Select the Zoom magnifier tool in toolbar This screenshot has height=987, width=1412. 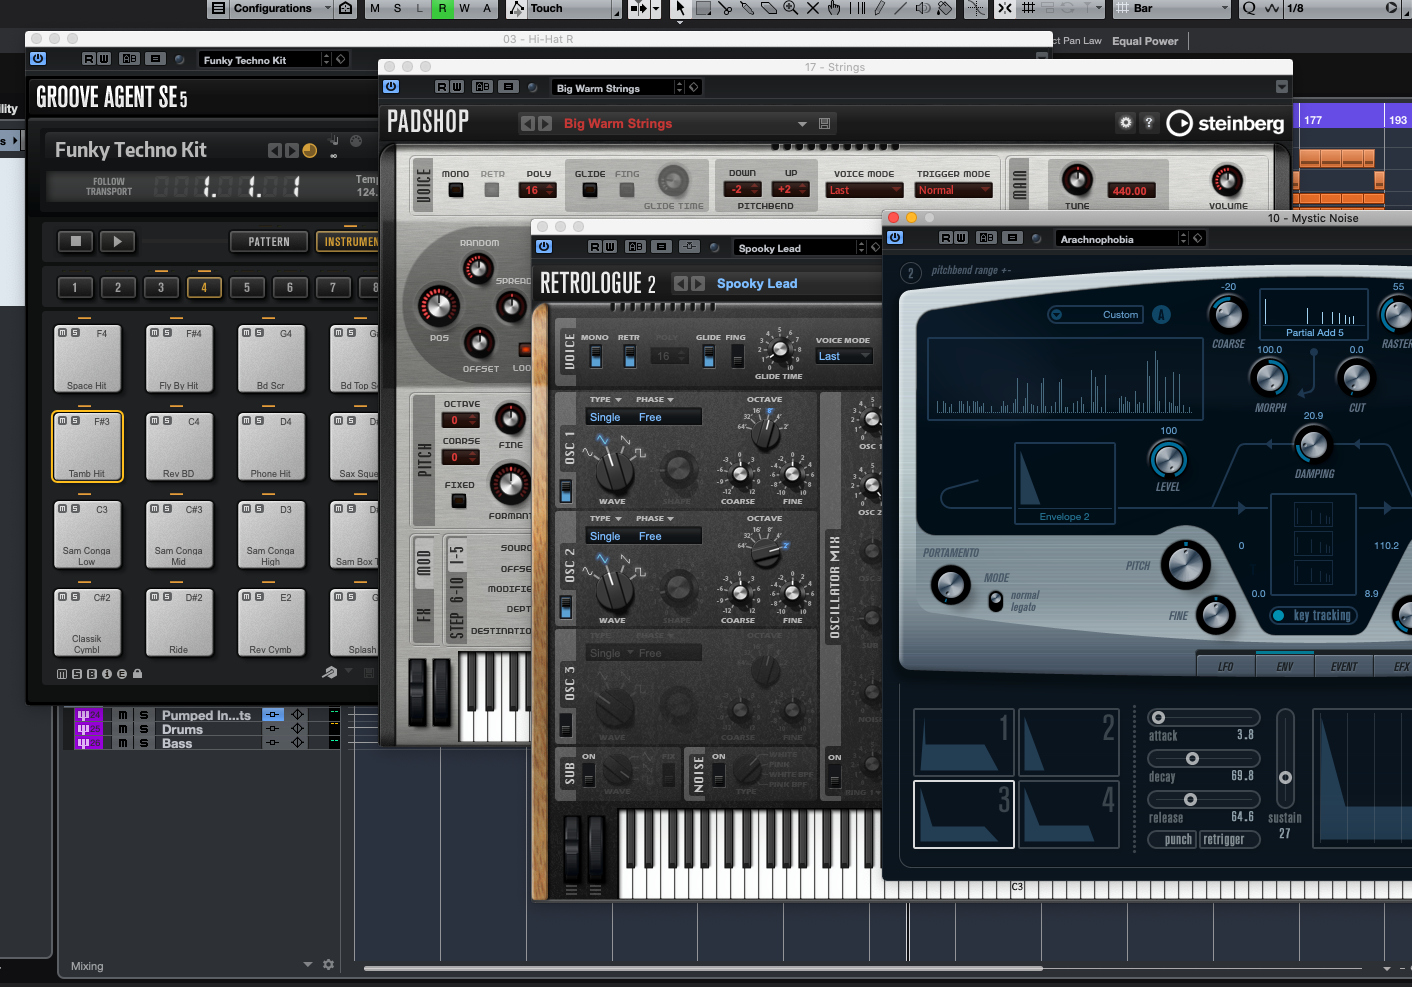point(790,8)
